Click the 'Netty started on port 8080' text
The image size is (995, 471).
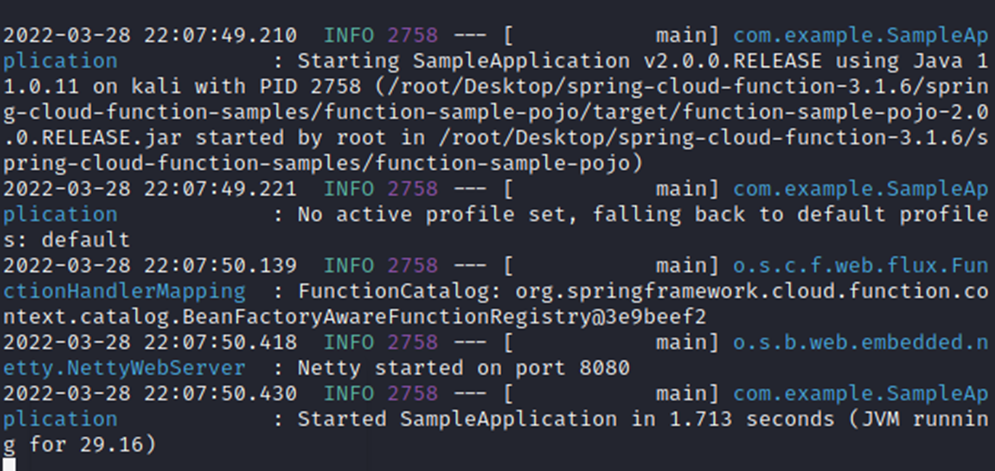tap(463, 368)
